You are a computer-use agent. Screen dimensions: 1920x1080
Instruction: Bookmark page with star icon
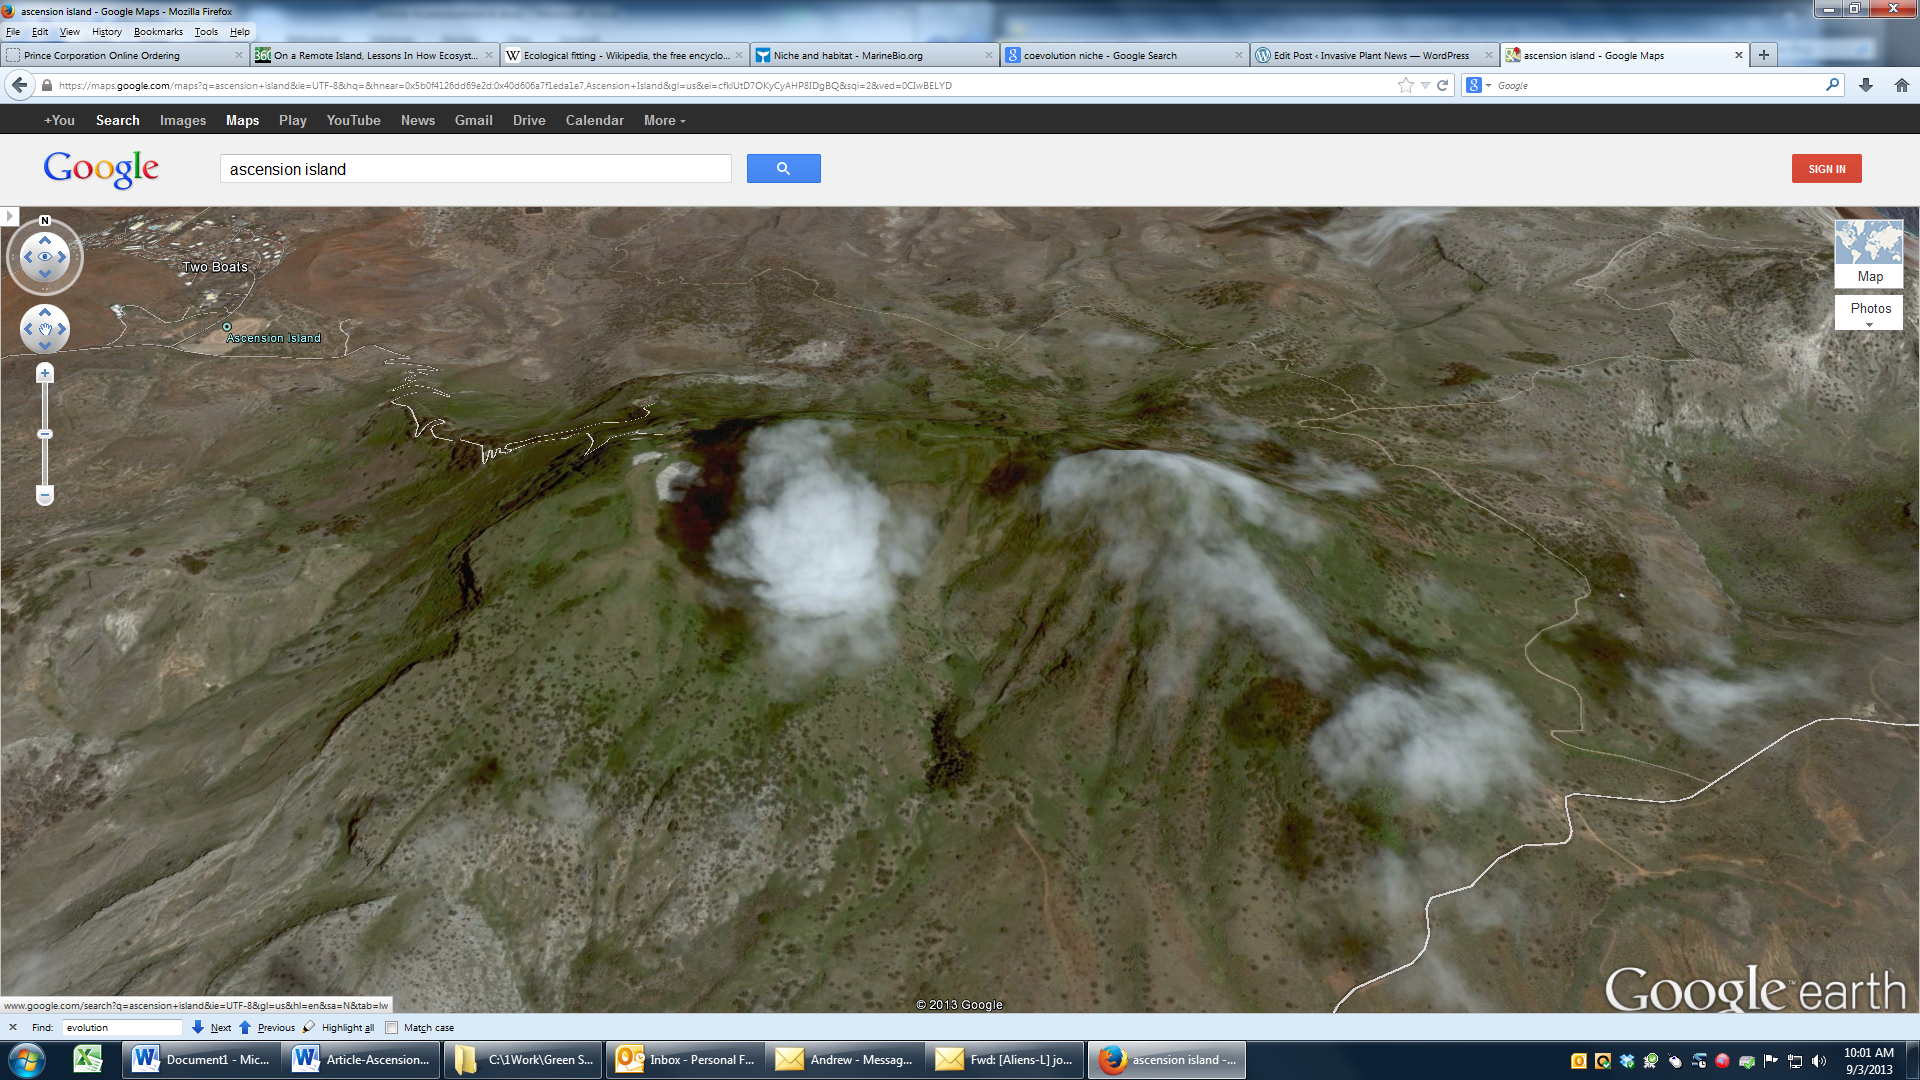pyautogui.click(x=1406, y=86)
